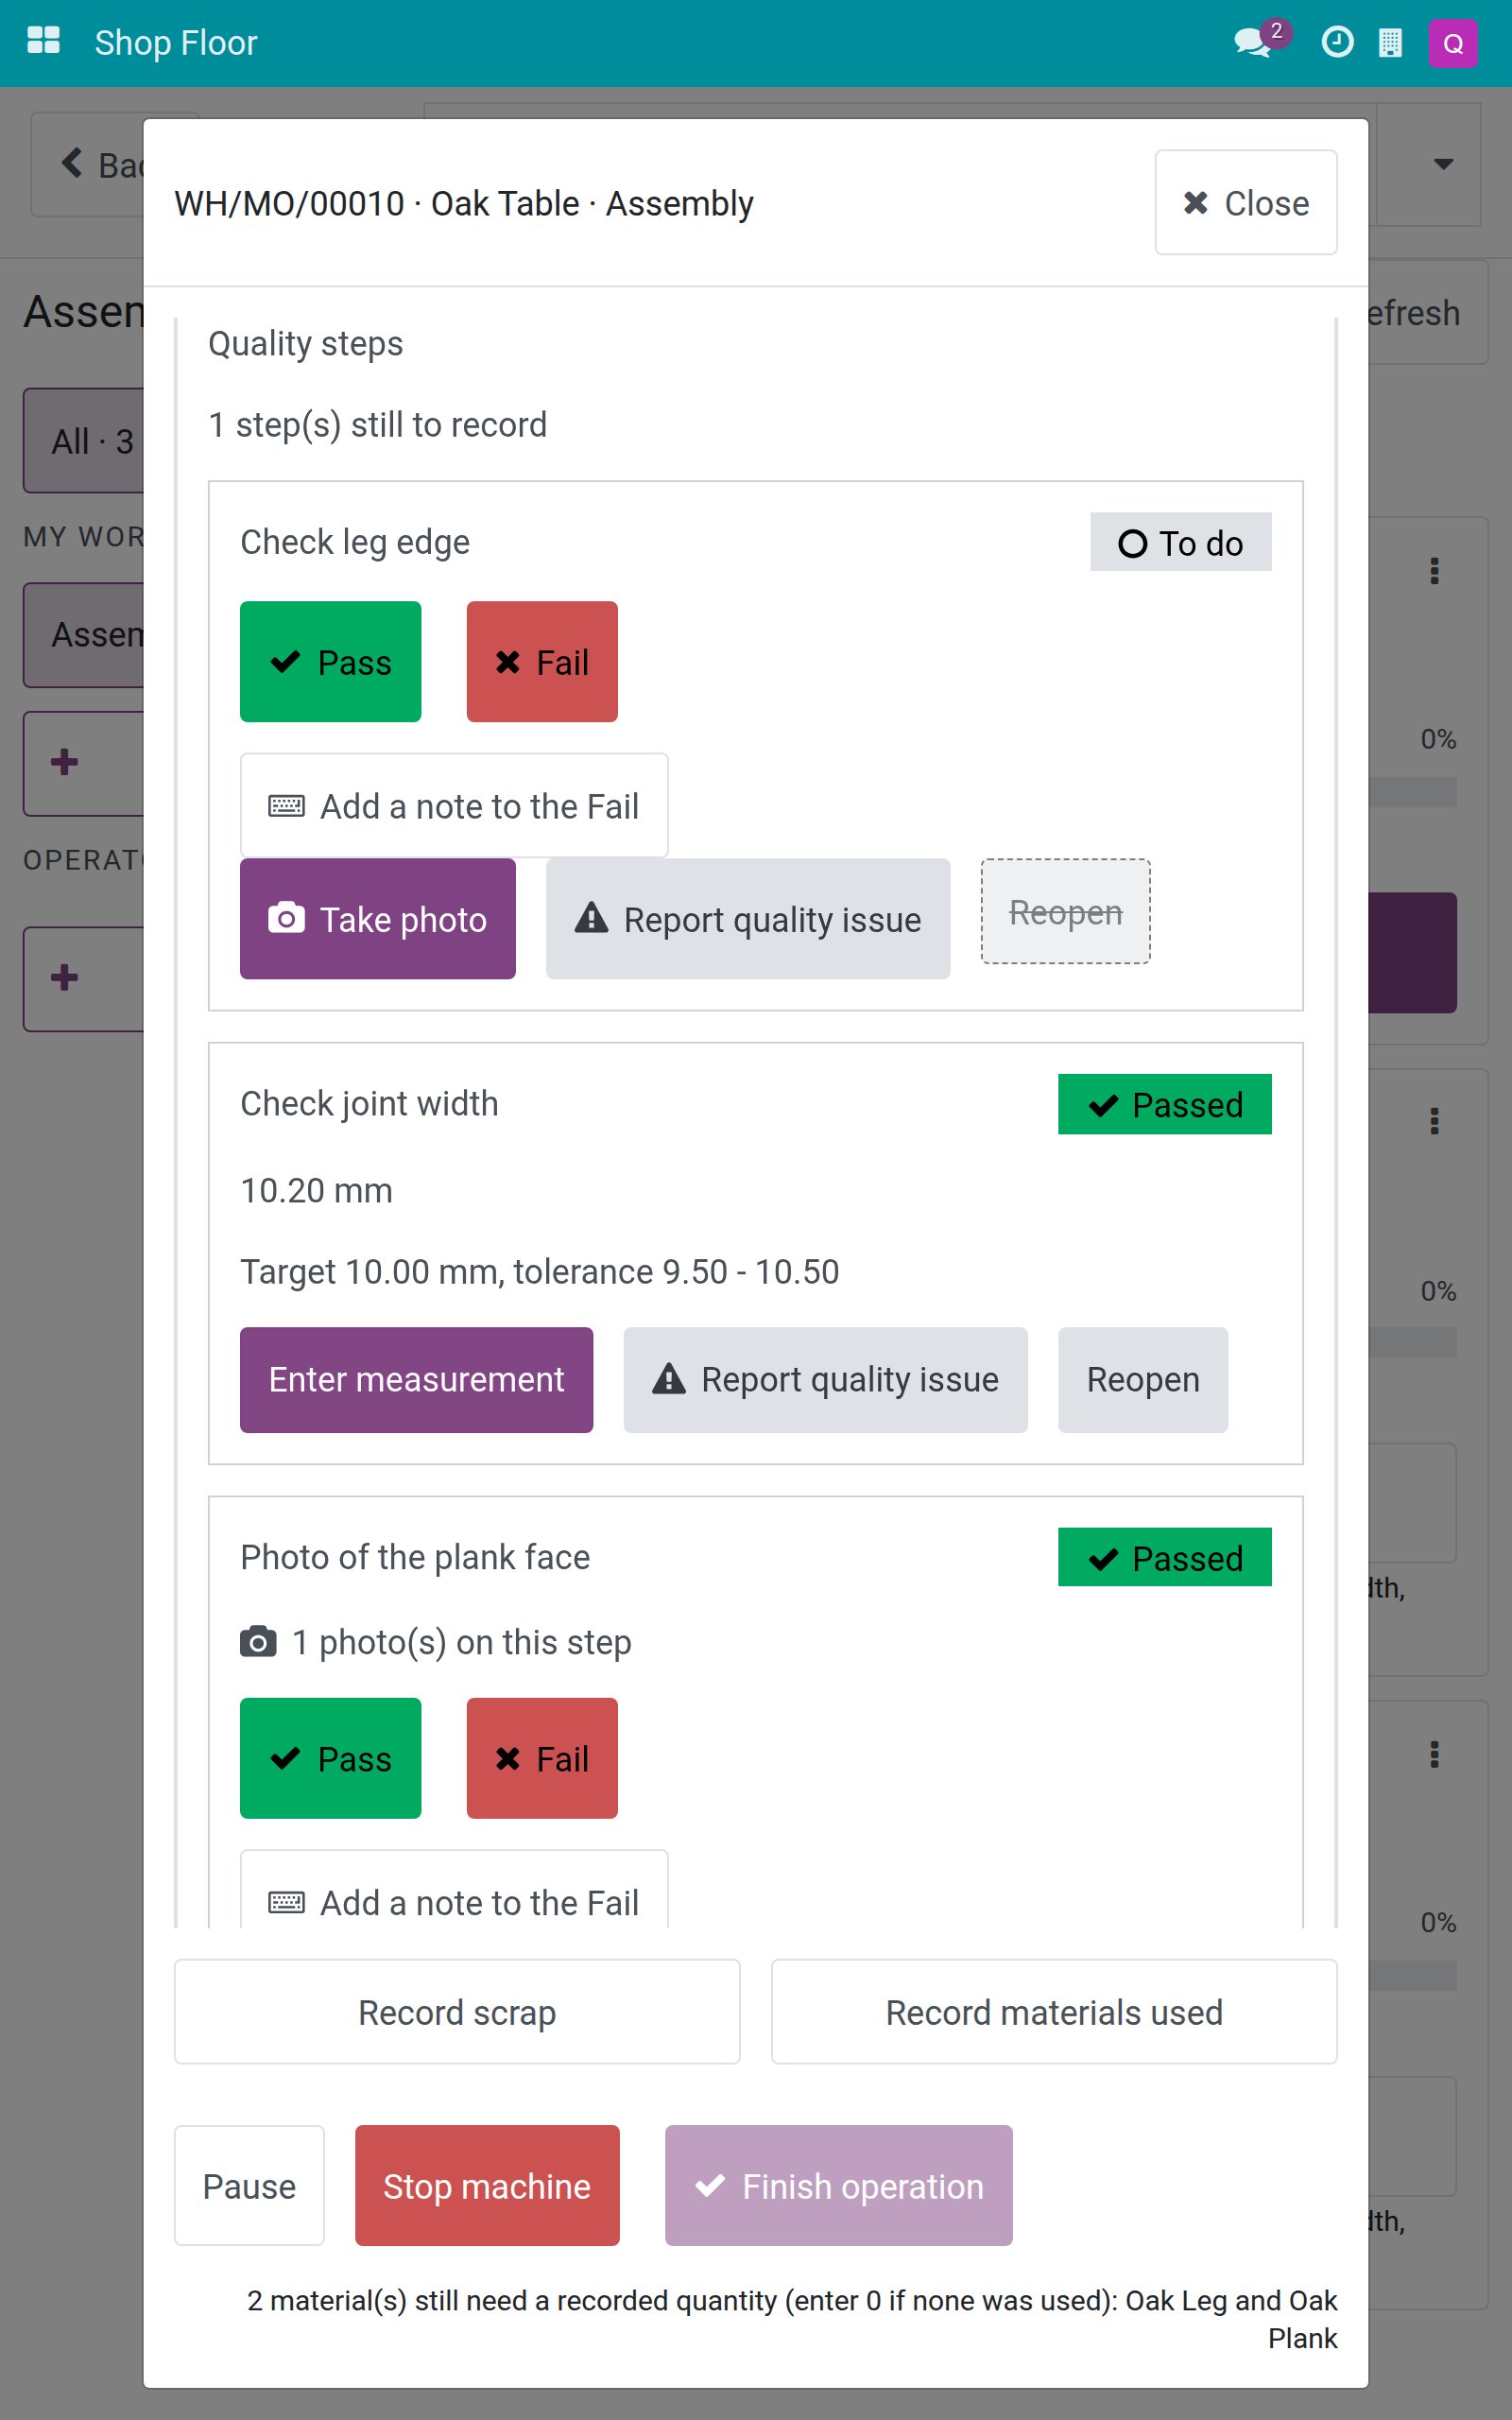1512x2420 pixels.
Task: Open the chat messages icon with badge
Action: (1258, 41)
